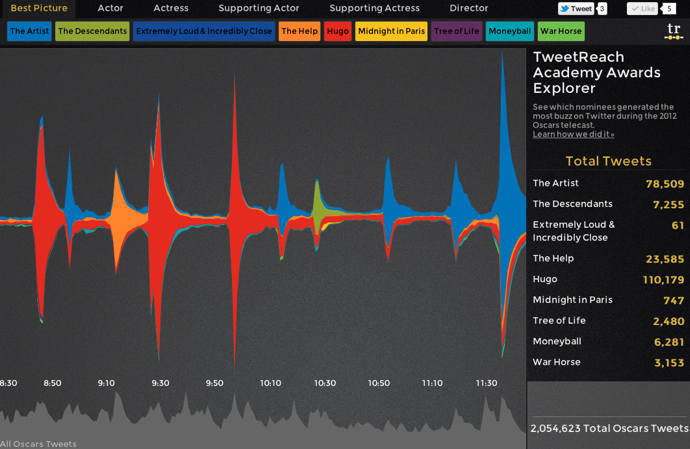Click the 3,153 tweet count value
This screenshot has height=449, width=690.
pos(669,363)
